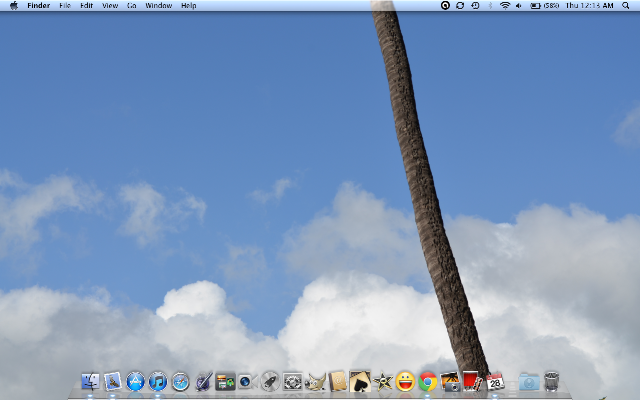Open iCal calendar icon showing 28

pyautogui.click(x=495, y=382)
